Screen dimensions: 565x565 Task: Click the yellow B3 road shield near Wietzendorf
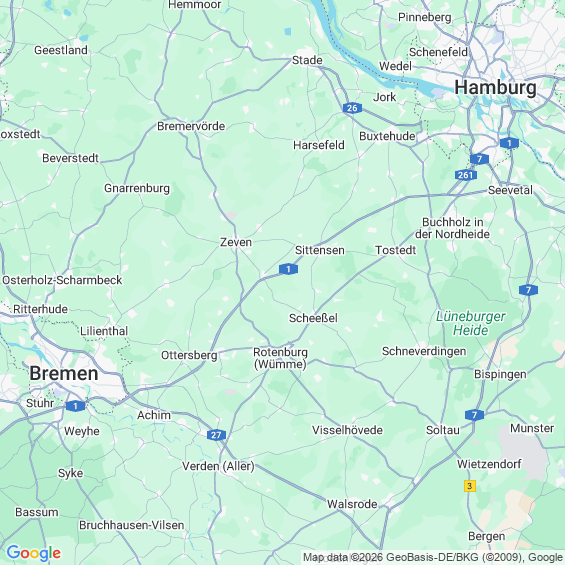(469, 486)
